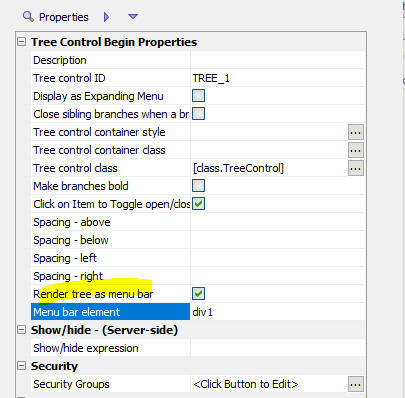Collapse Show/hide (Server-side) section
Image resolution: width=405 pixels, height=398 pixels.
coord(22,330)
